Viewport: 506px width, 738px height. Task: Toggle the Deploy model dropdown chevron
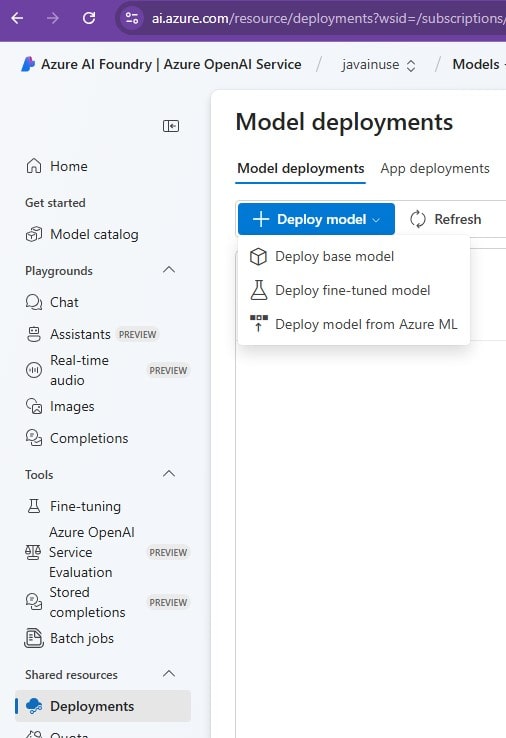click(x=376, y=220)
